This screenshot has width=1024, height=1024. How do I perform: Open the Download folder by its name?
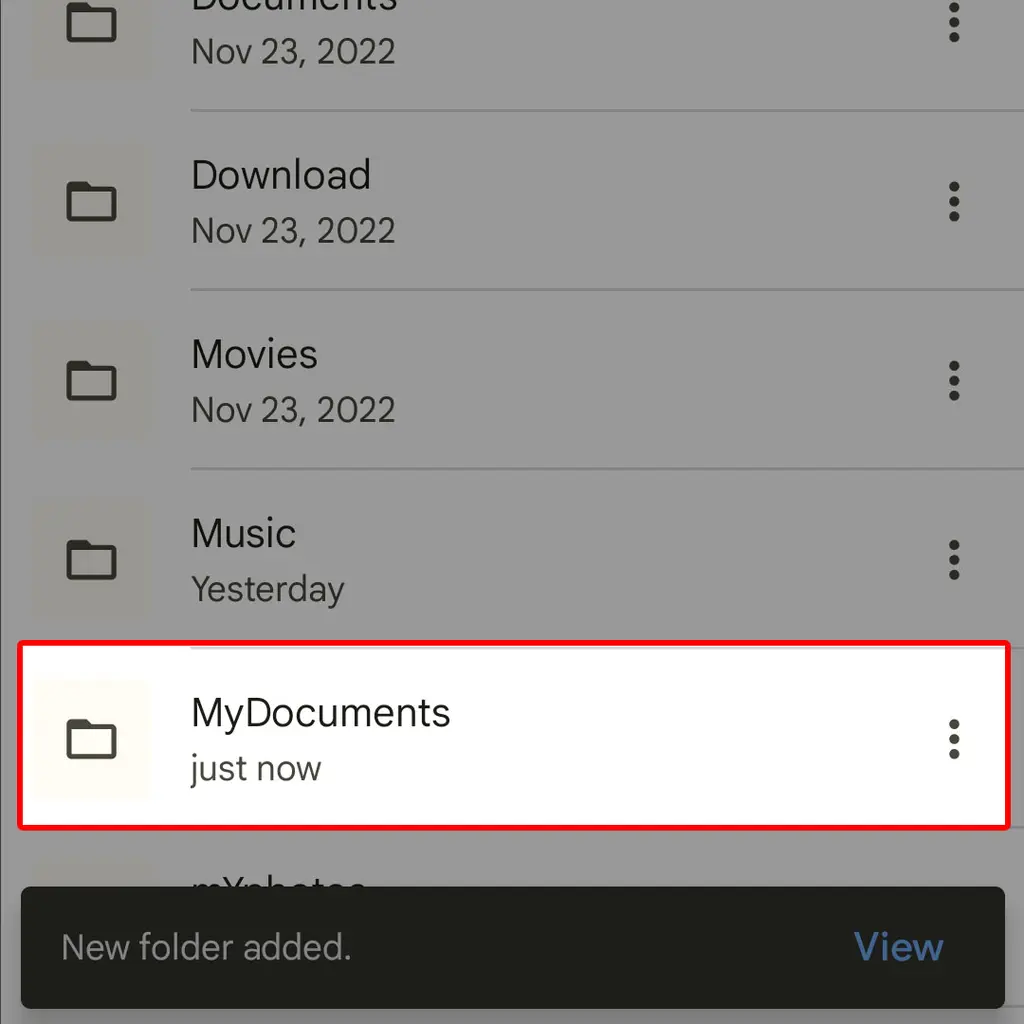(x=281, y=176)
